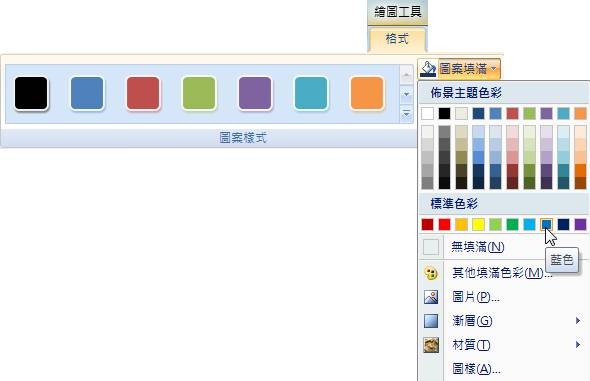Choose orange standard color

461,225
